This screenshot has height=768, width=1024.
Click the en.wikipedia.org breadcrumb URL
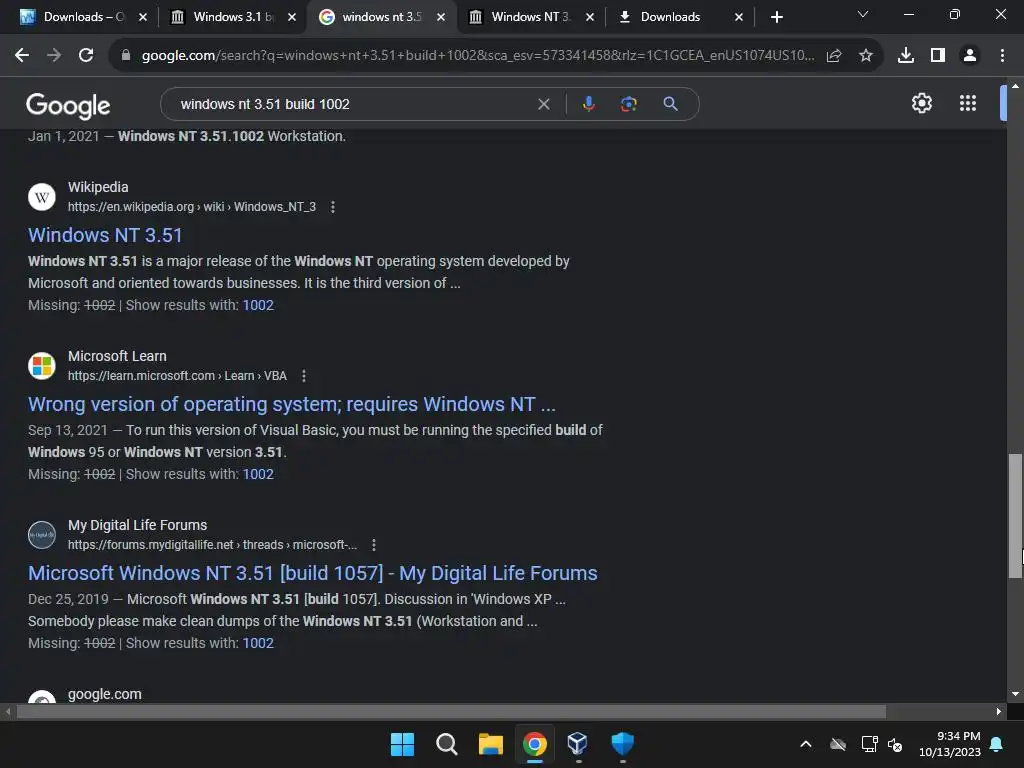192,207
